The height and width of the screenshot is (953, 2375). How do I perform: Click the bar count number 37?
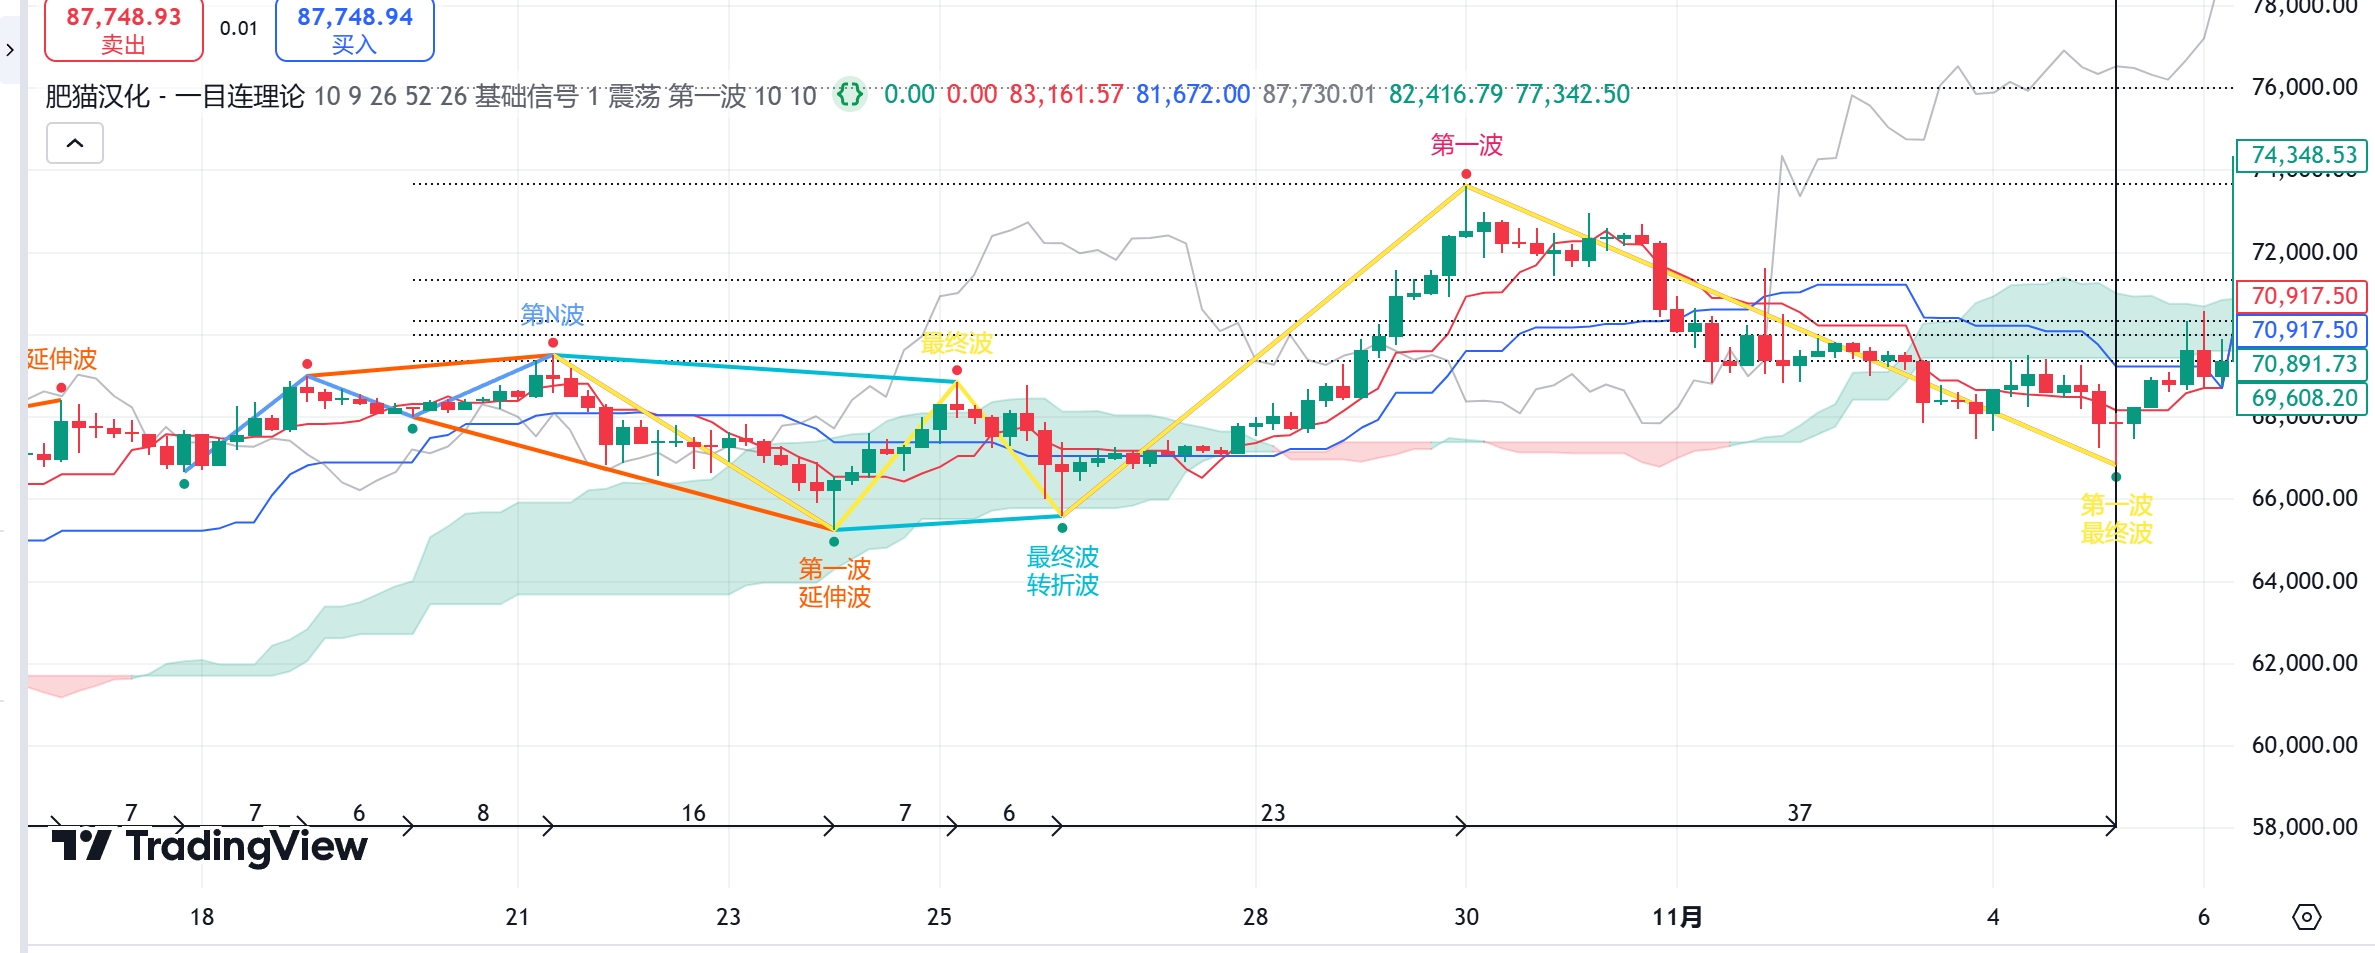click(1799, 813)
